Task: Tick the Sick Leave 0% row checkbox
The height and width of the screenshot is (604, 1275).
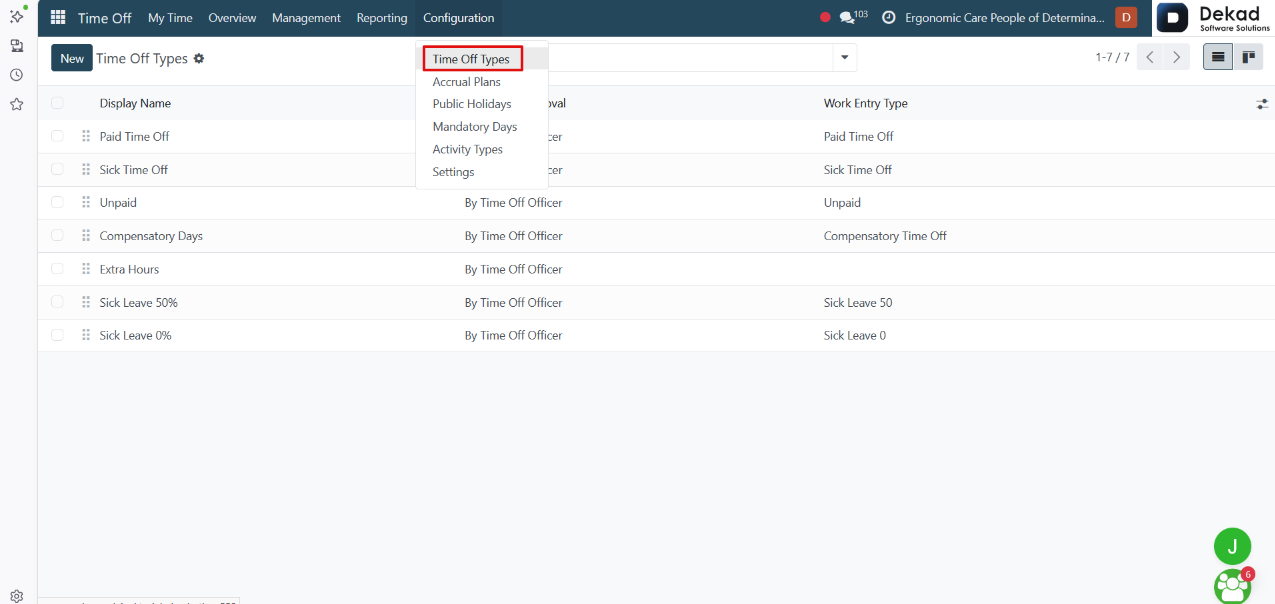Action: (57, 335)
